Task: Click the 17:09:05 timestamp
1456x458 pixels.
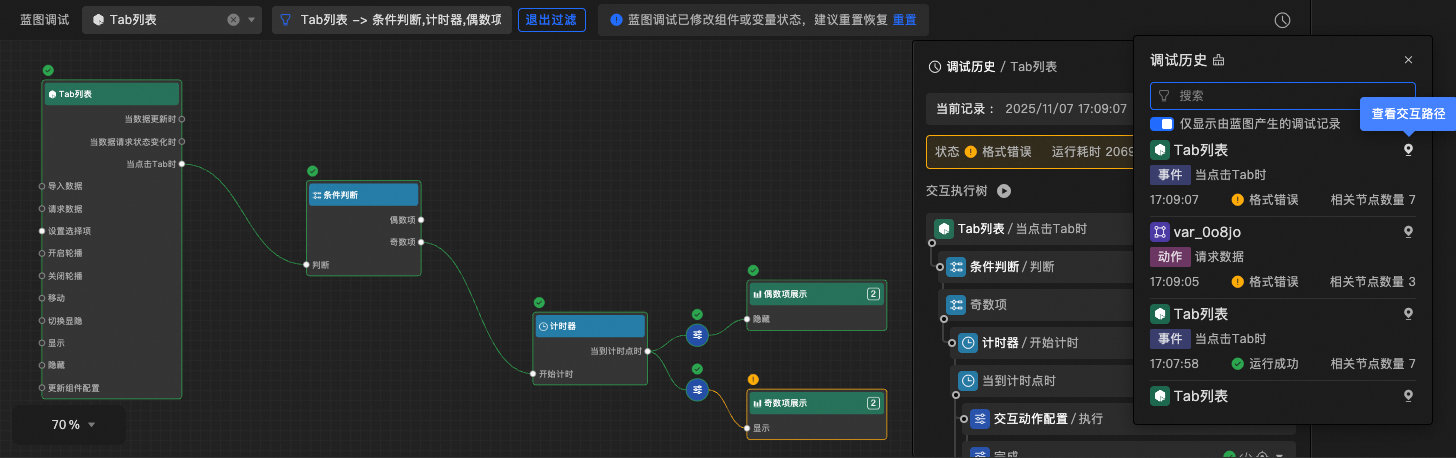Action: (x=1174, y=282)
